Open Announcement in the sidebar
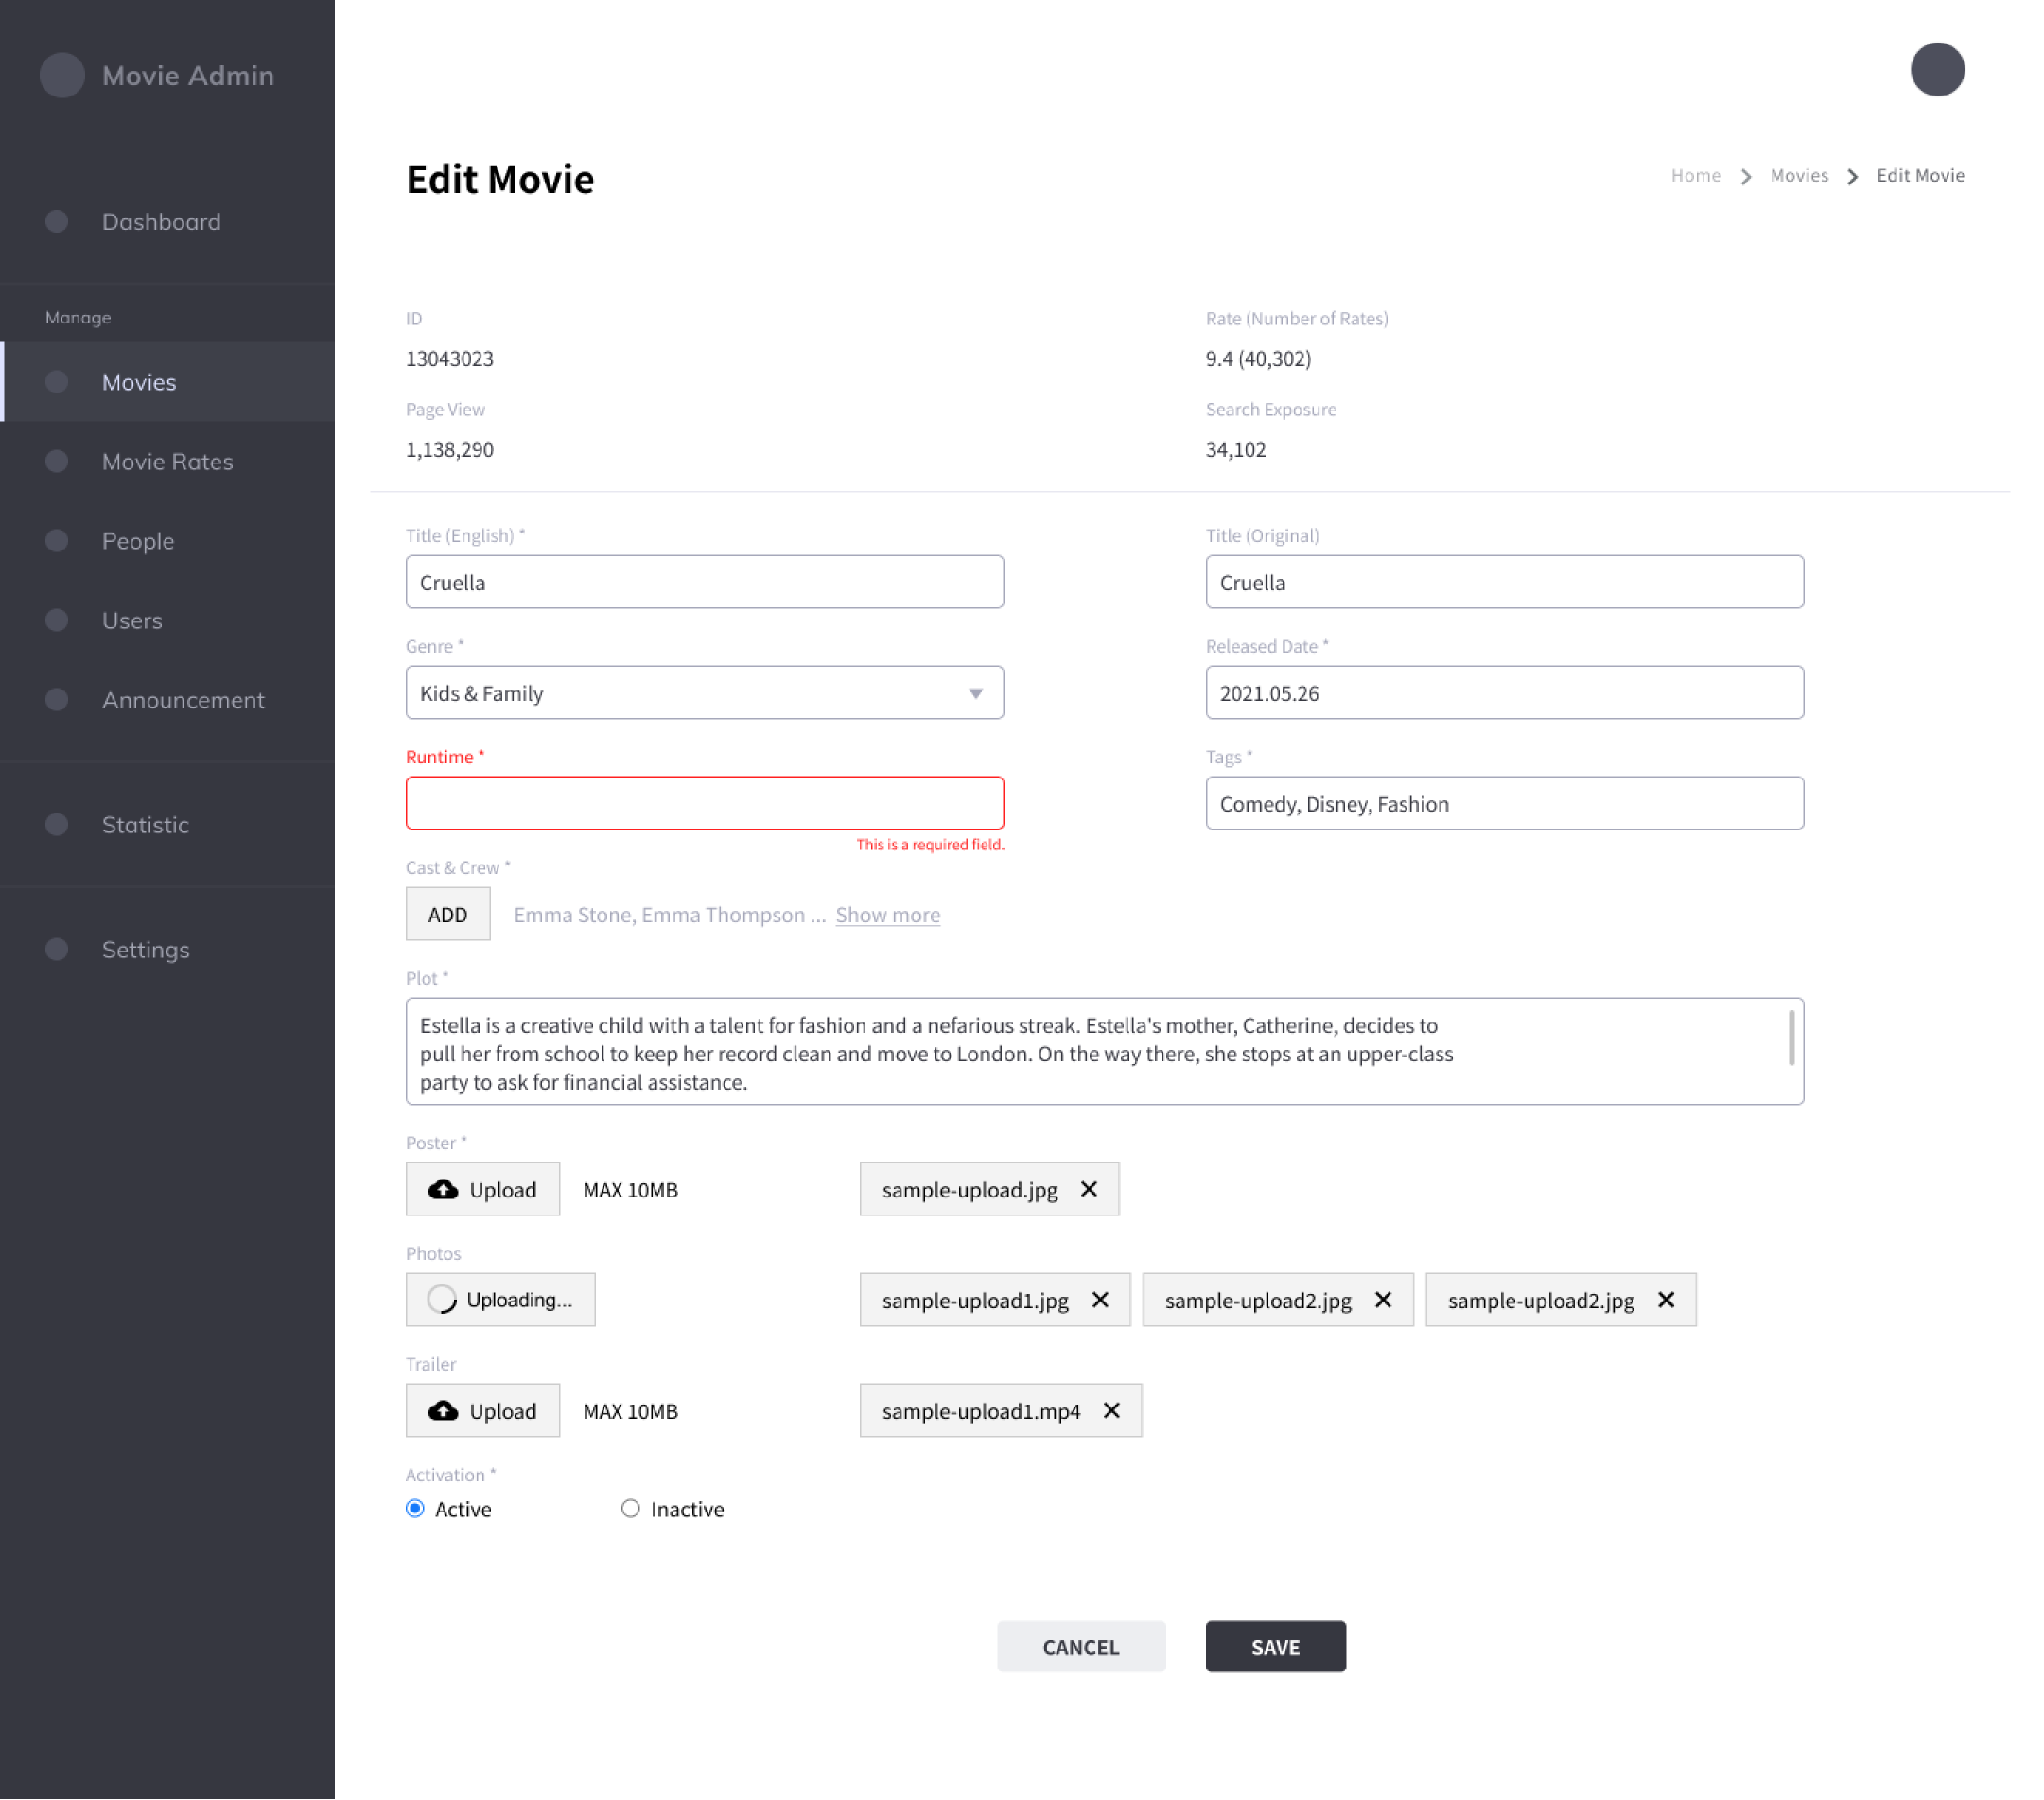Image resolution: width=2044 pixels, height=1800 pixels. click(167, 700)
